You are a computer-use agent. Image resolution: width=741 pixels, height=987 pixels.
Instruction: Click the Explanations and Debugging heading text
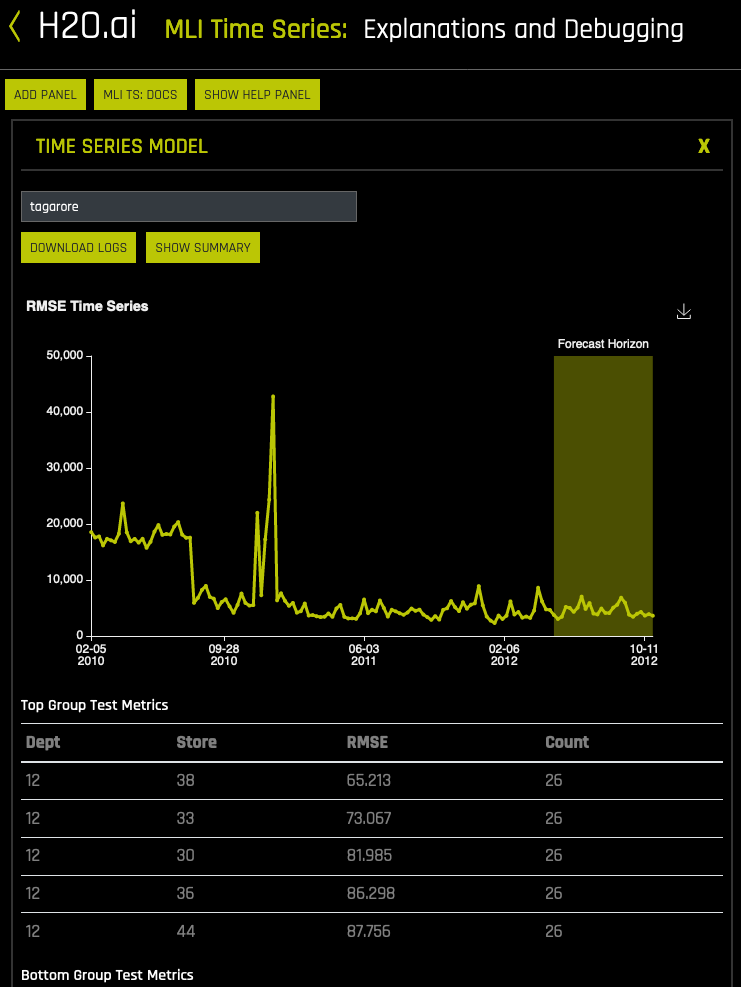(x=523, y=30)
